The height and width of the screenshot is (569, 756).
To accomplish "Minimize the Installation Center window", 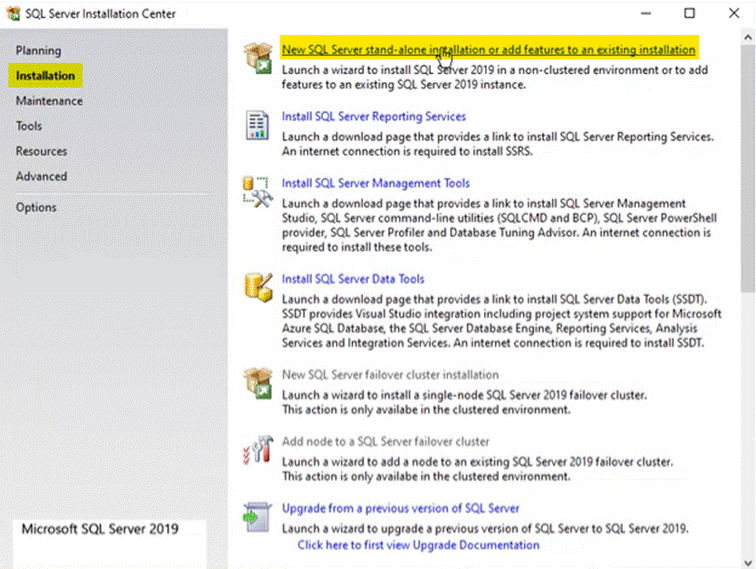I will pyautogui.click(x=646, y=14).
